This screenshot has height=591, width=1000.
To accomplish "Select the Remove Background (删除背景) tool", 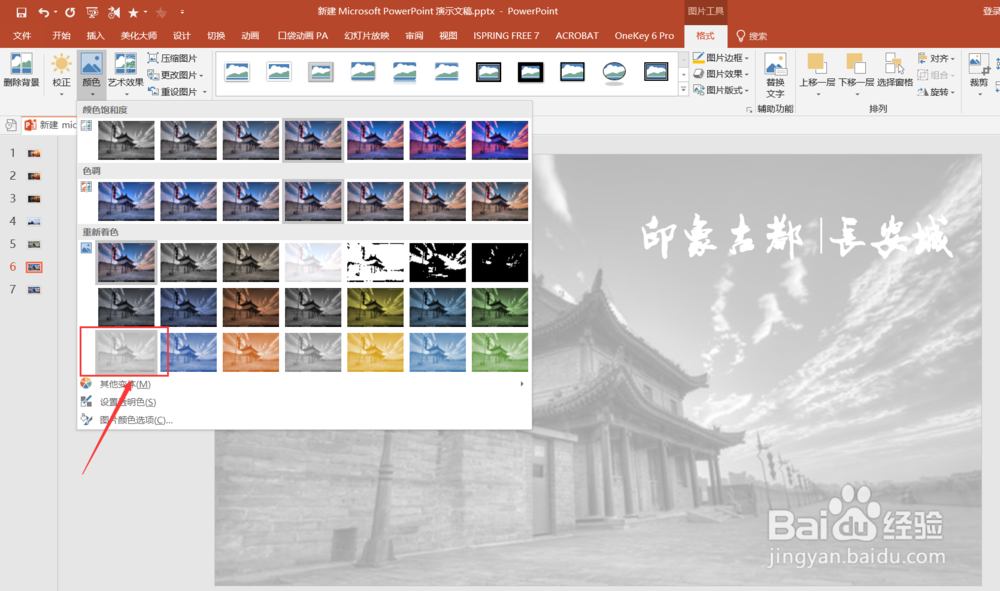I will tap(22, 68).
